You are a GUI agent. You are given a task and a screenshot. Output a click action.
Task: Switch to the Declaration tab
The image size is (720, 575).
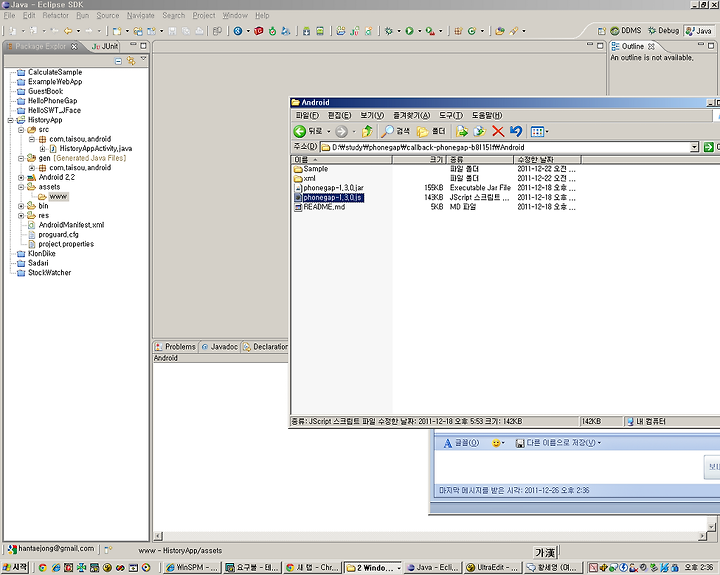tap(265, 347)
